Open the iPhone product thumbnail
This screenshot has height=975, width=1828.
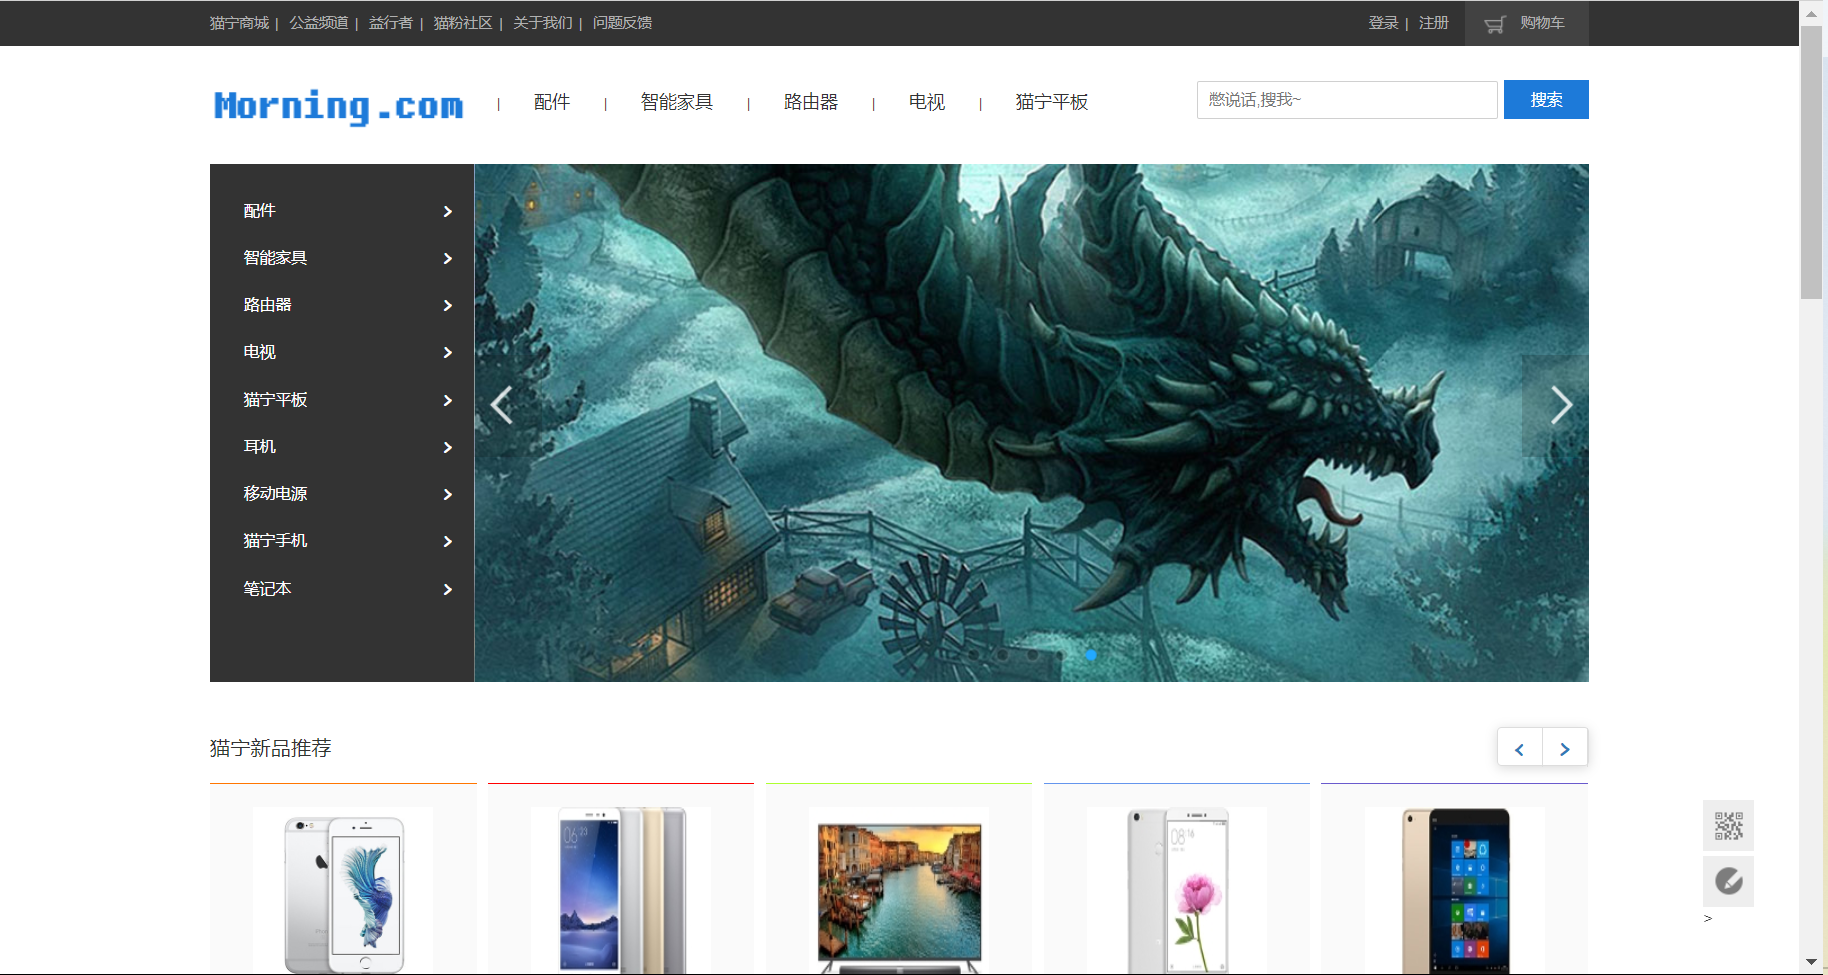click(x=343, y=890)
